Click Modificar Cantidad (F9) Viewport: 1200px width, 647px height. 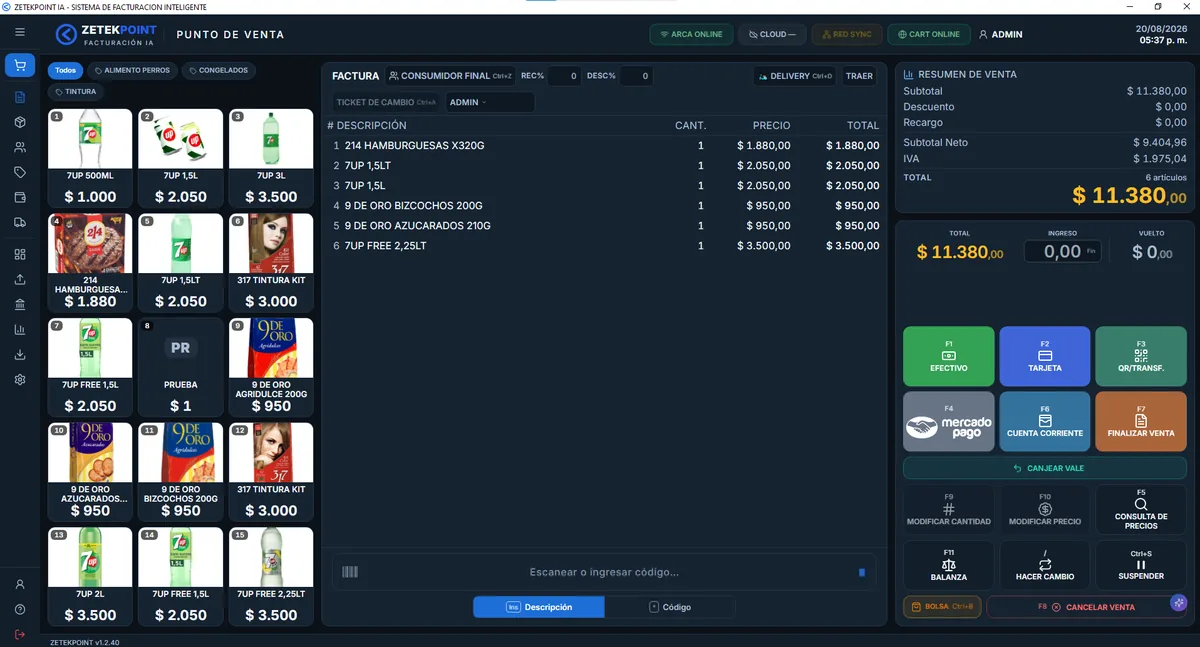[x=949, y=510]
